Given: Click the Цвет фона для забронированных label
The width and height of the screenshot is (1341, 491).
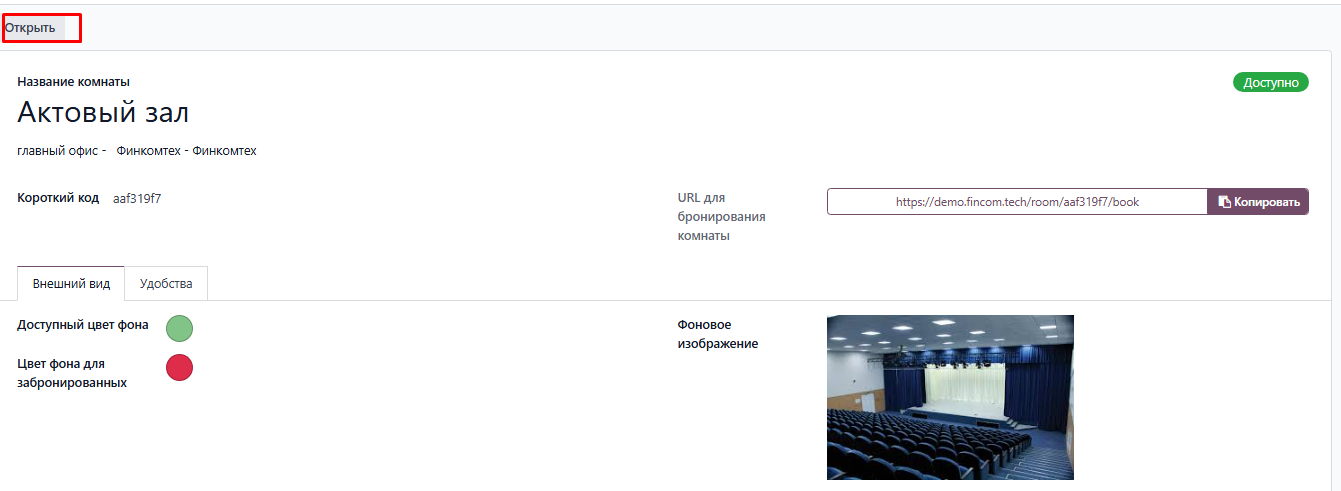Looking at the screenshot, I should click(x=72, y=373).
